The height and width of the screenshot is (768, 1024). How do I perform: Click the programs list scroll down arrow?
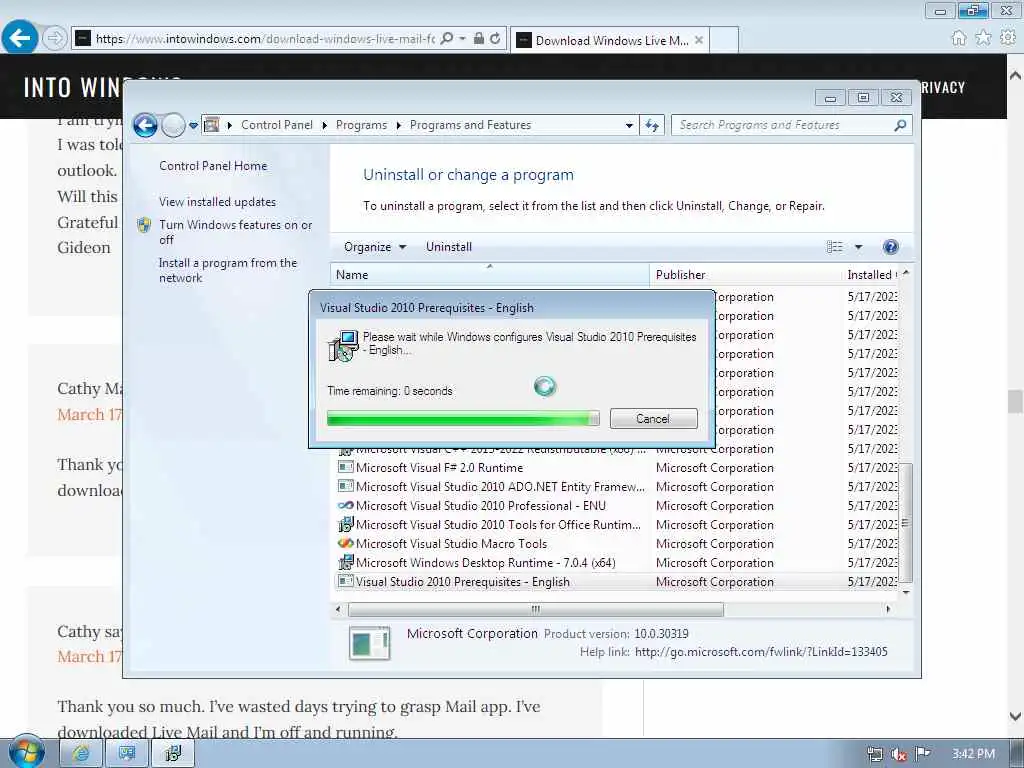(906, 592)
